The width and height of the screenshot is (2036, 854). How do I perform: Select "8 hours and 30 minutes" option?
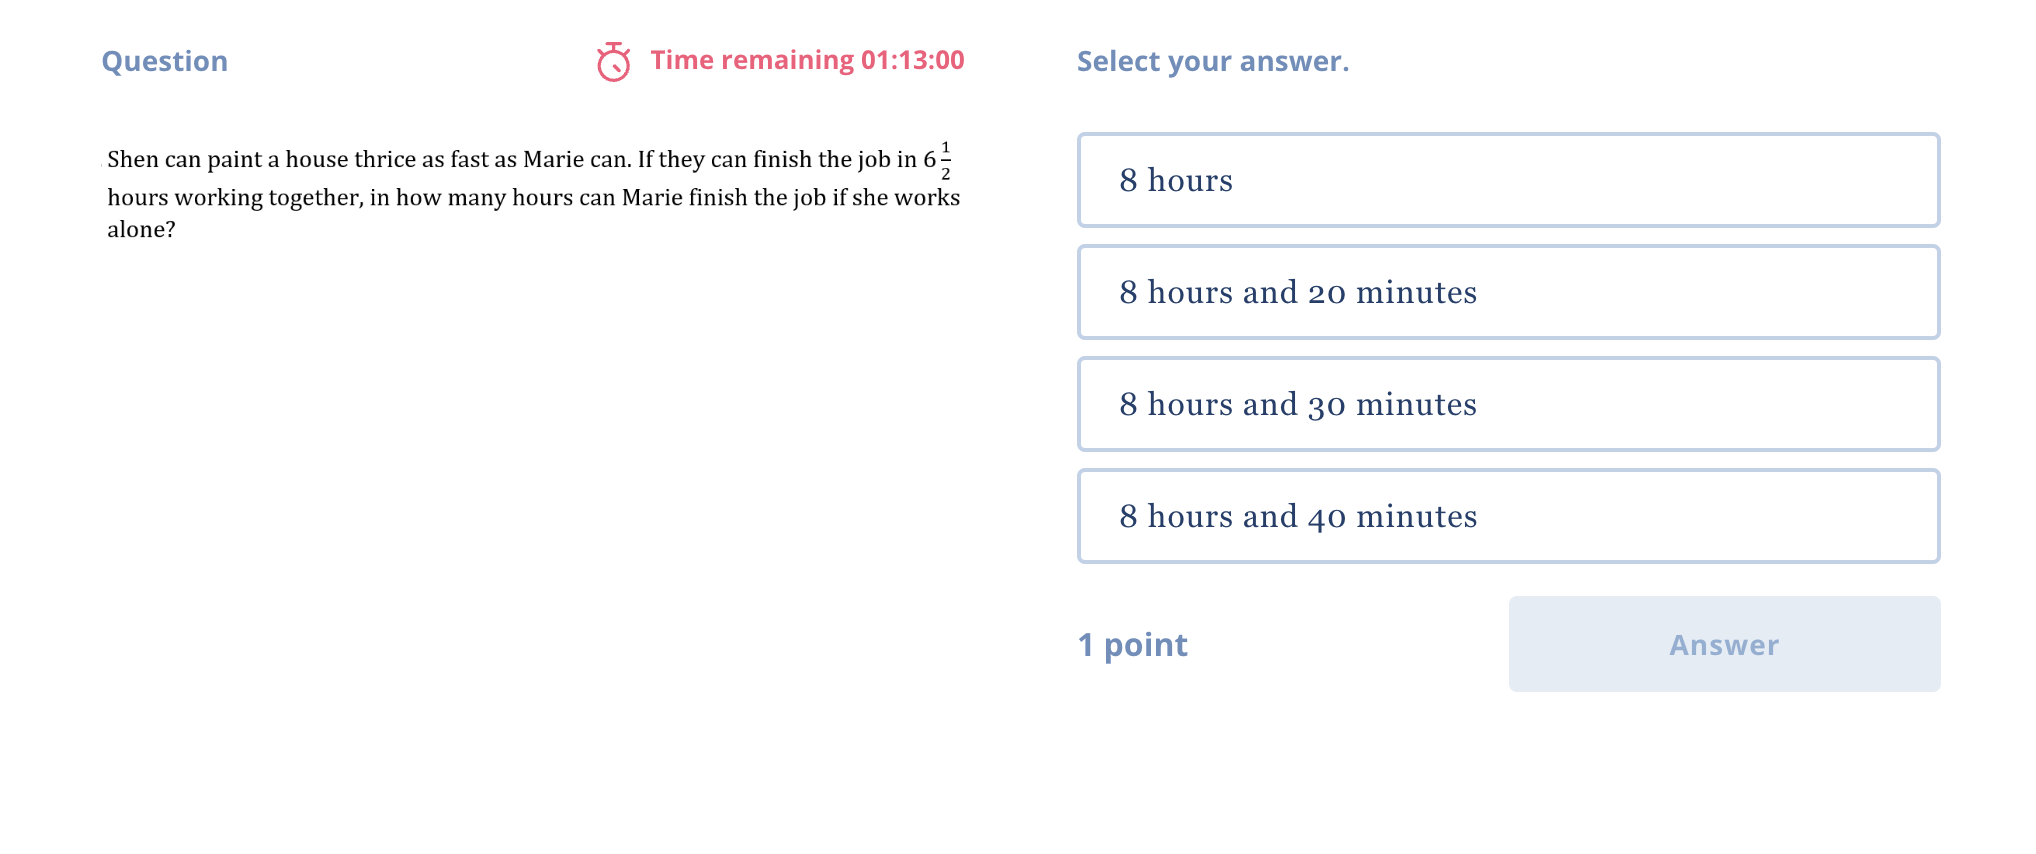1510,404
